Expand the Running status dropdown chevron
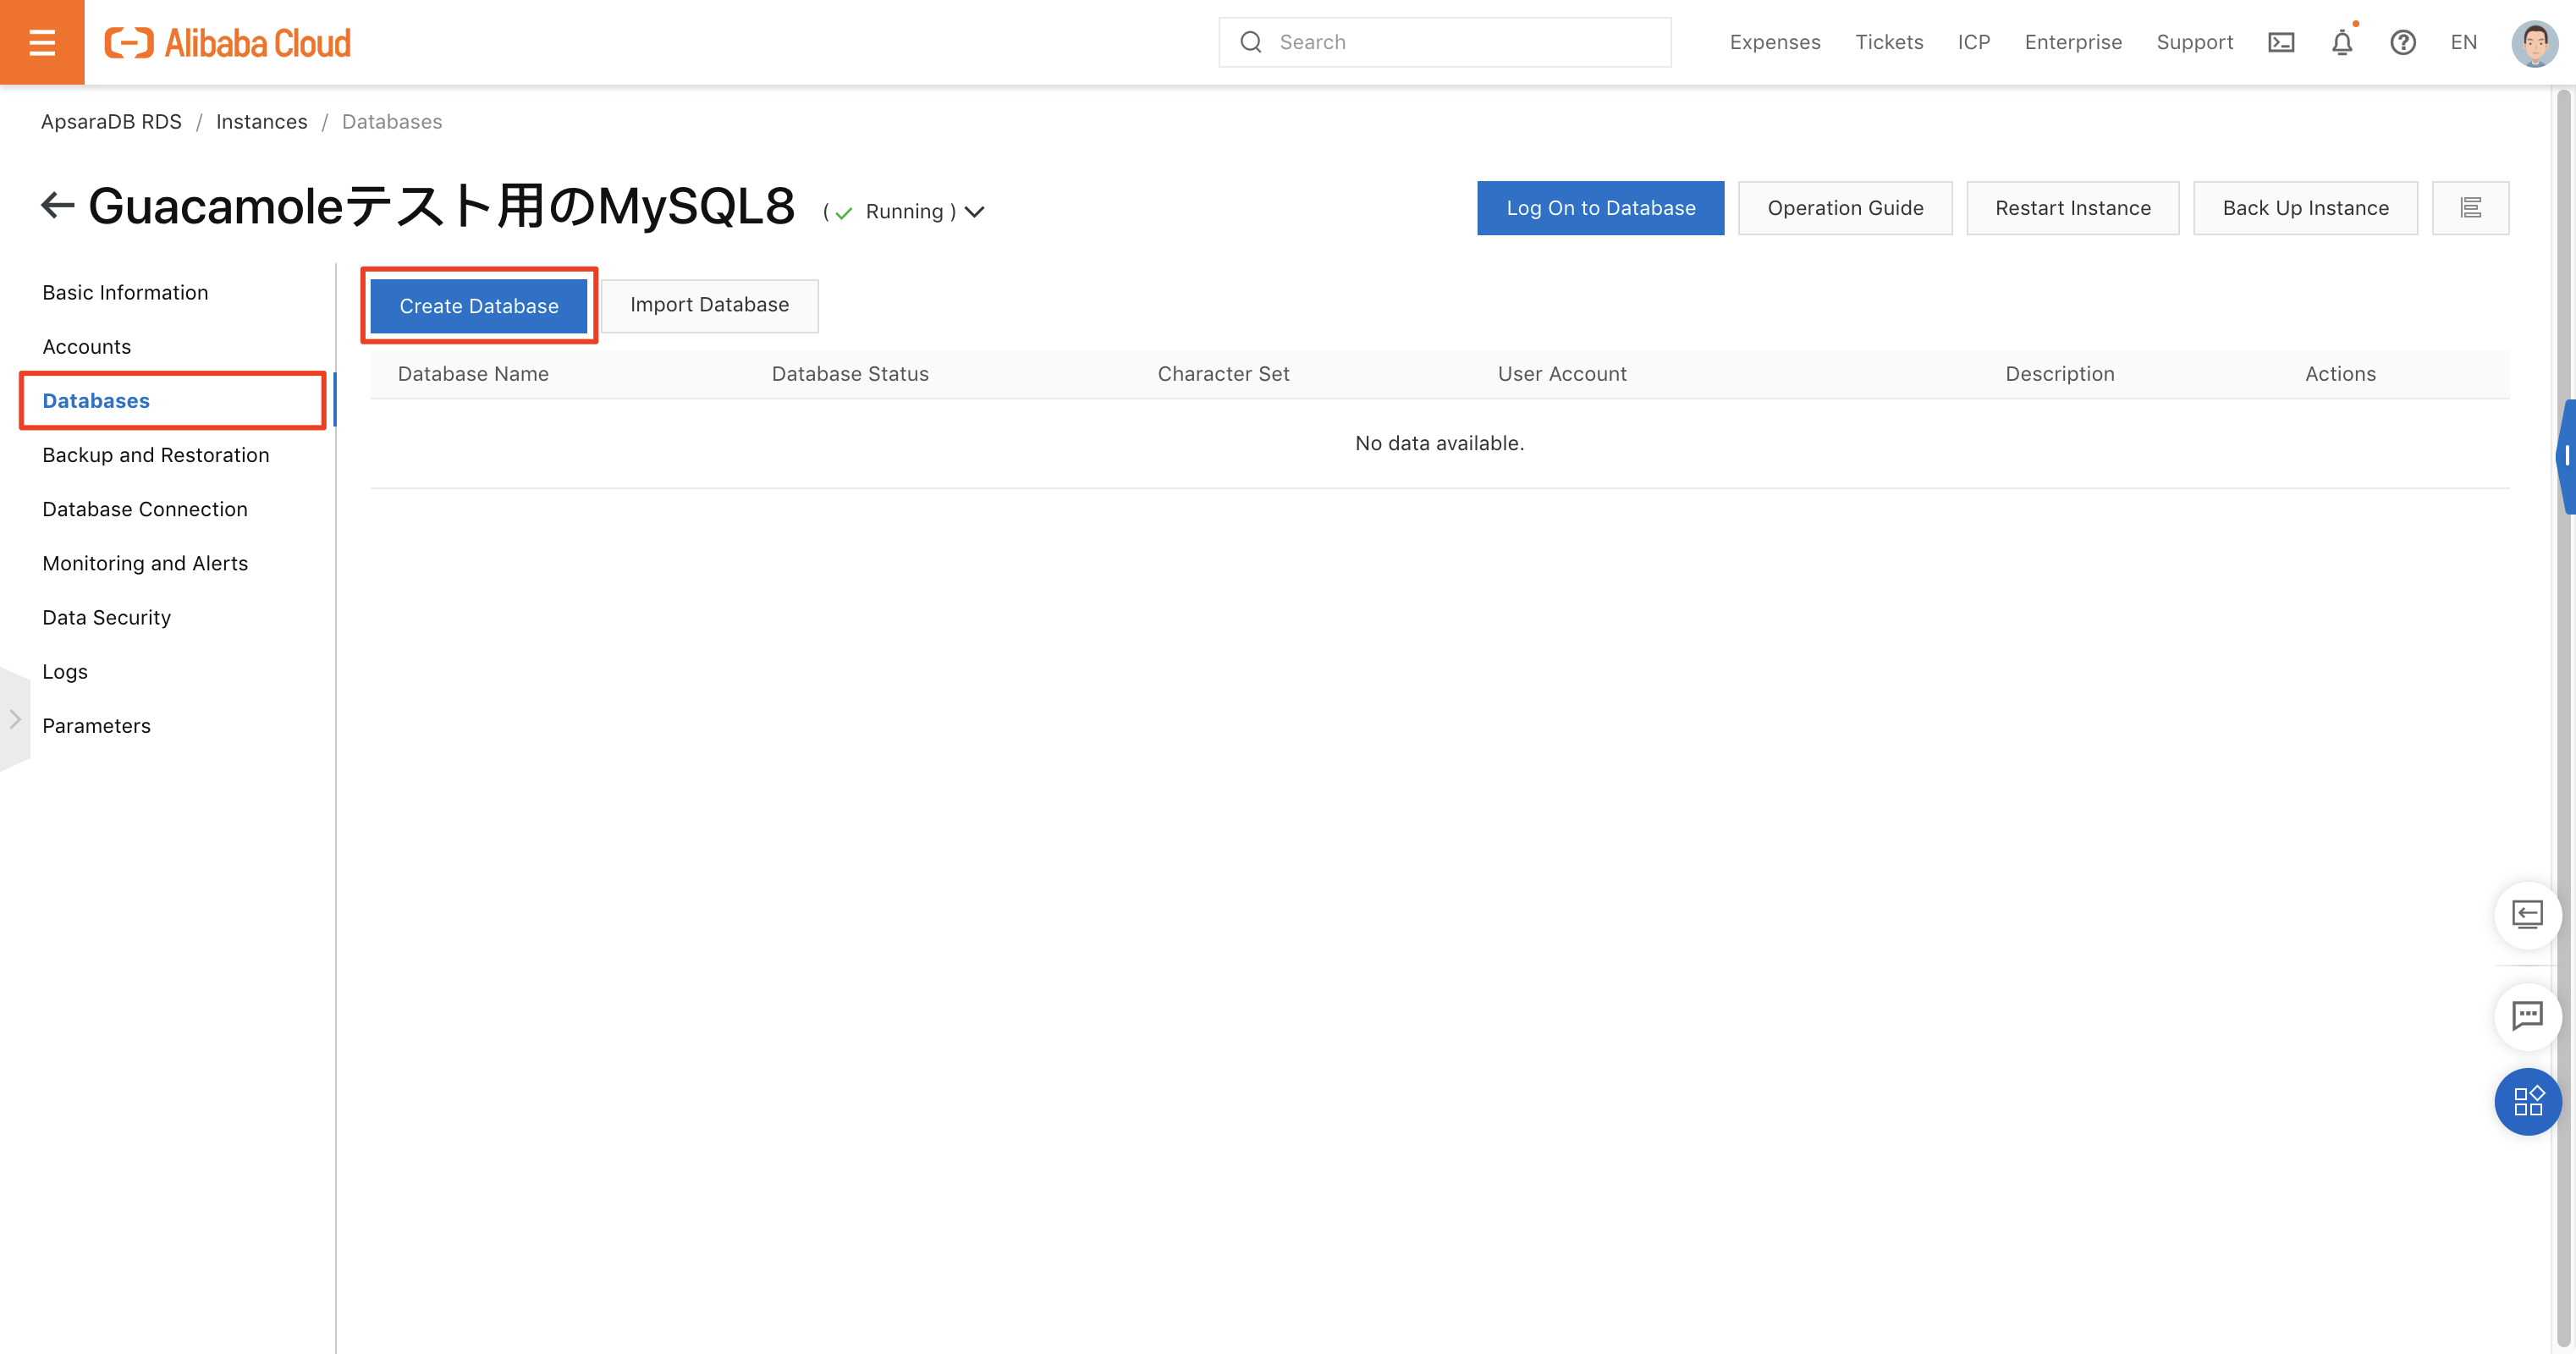Screen dimensions: 2576x1354 975,212
